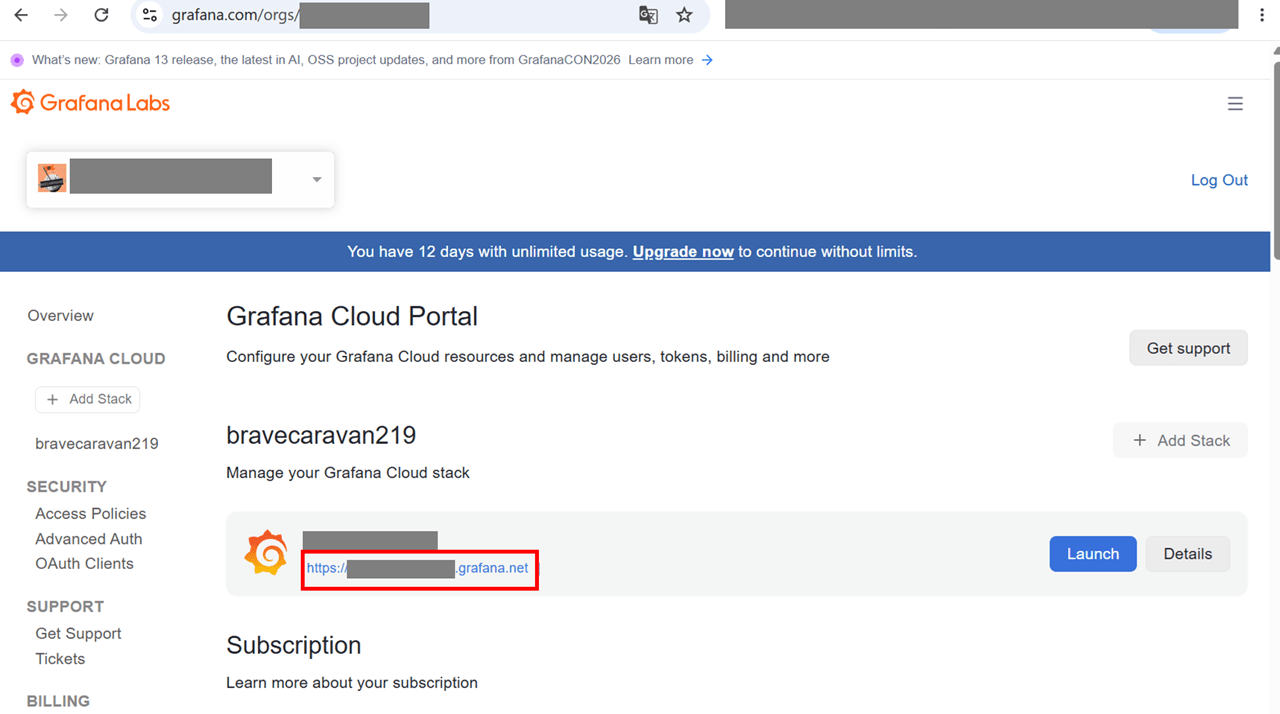
Task: Bookmark this page with the star icon
Action: [x=684, y=15]
